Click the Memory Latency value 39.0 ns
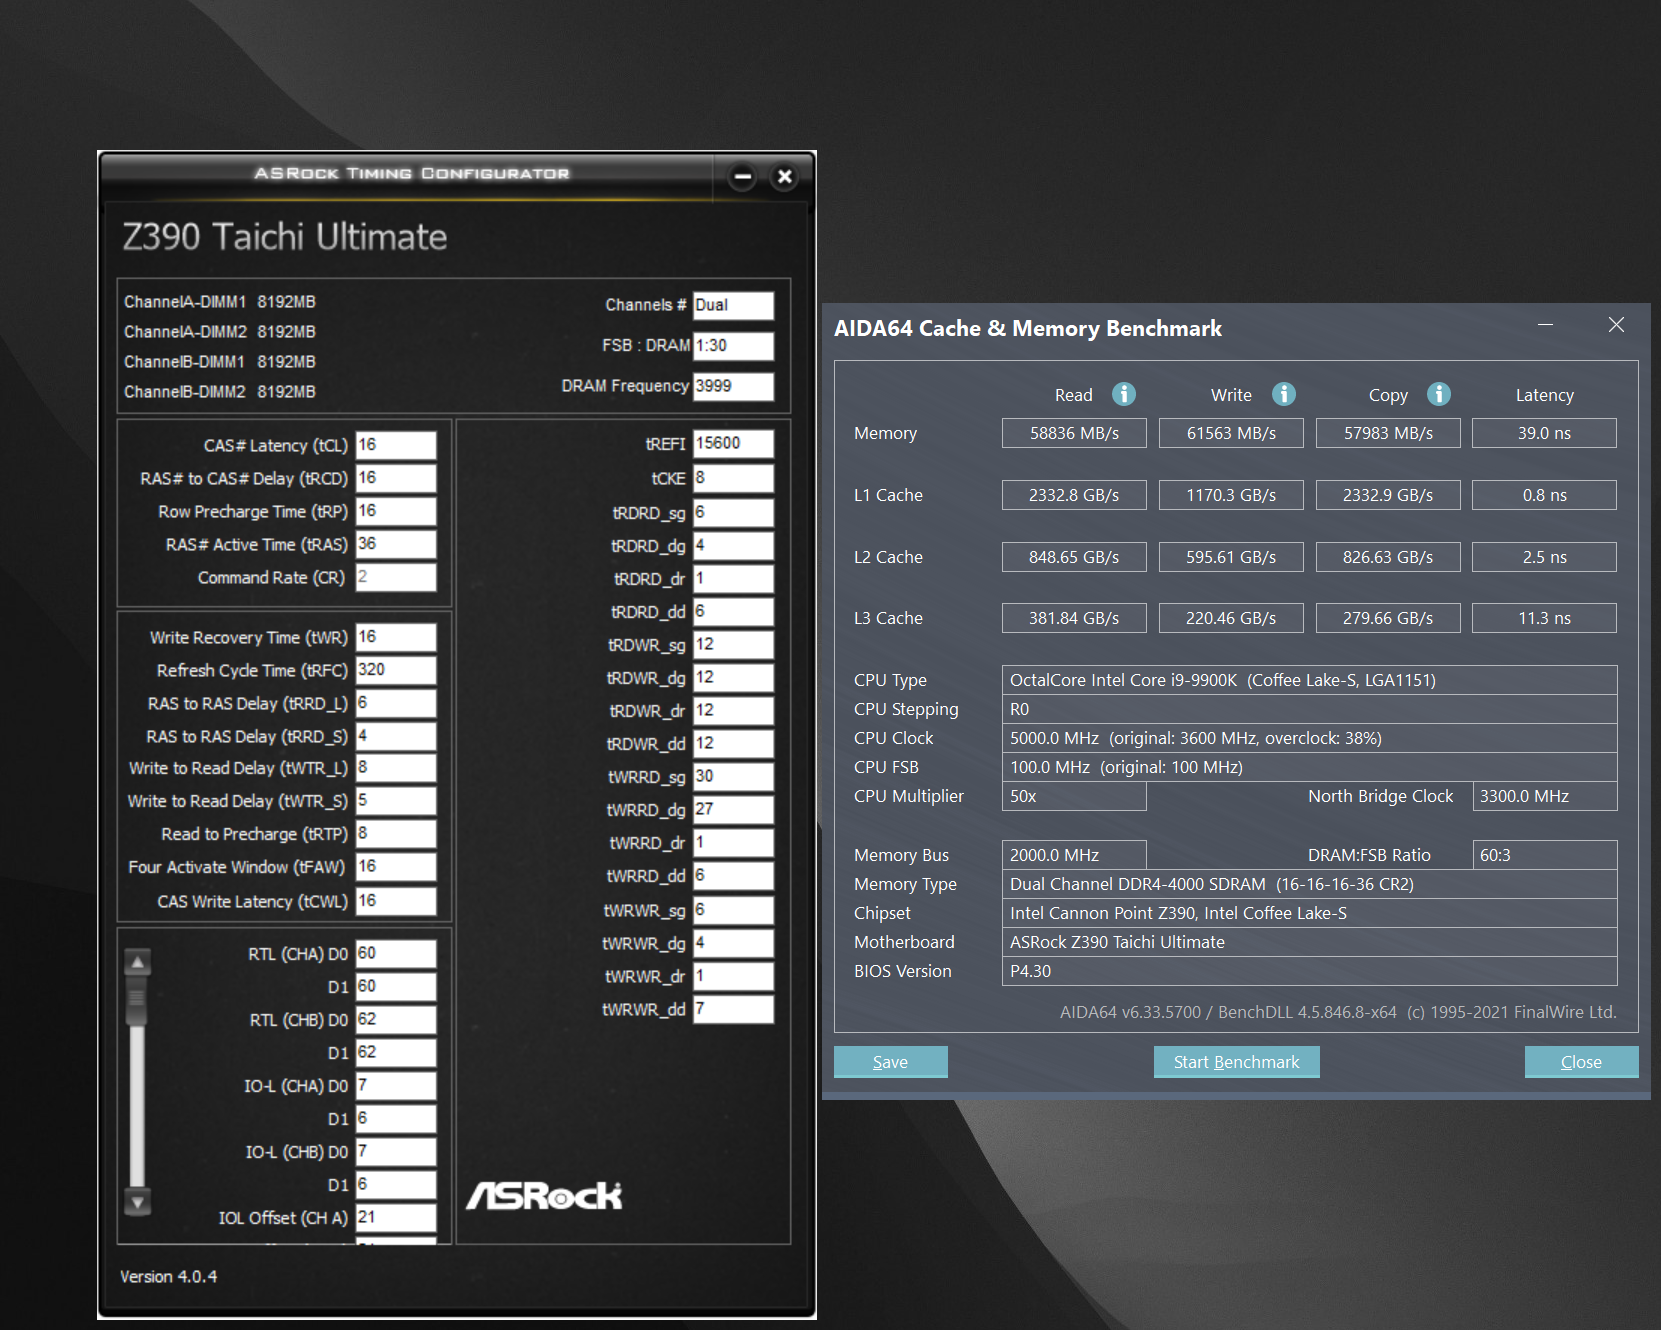Image resolution: width=1661 pixels, height=1330 pixels. click(1544, 433)
